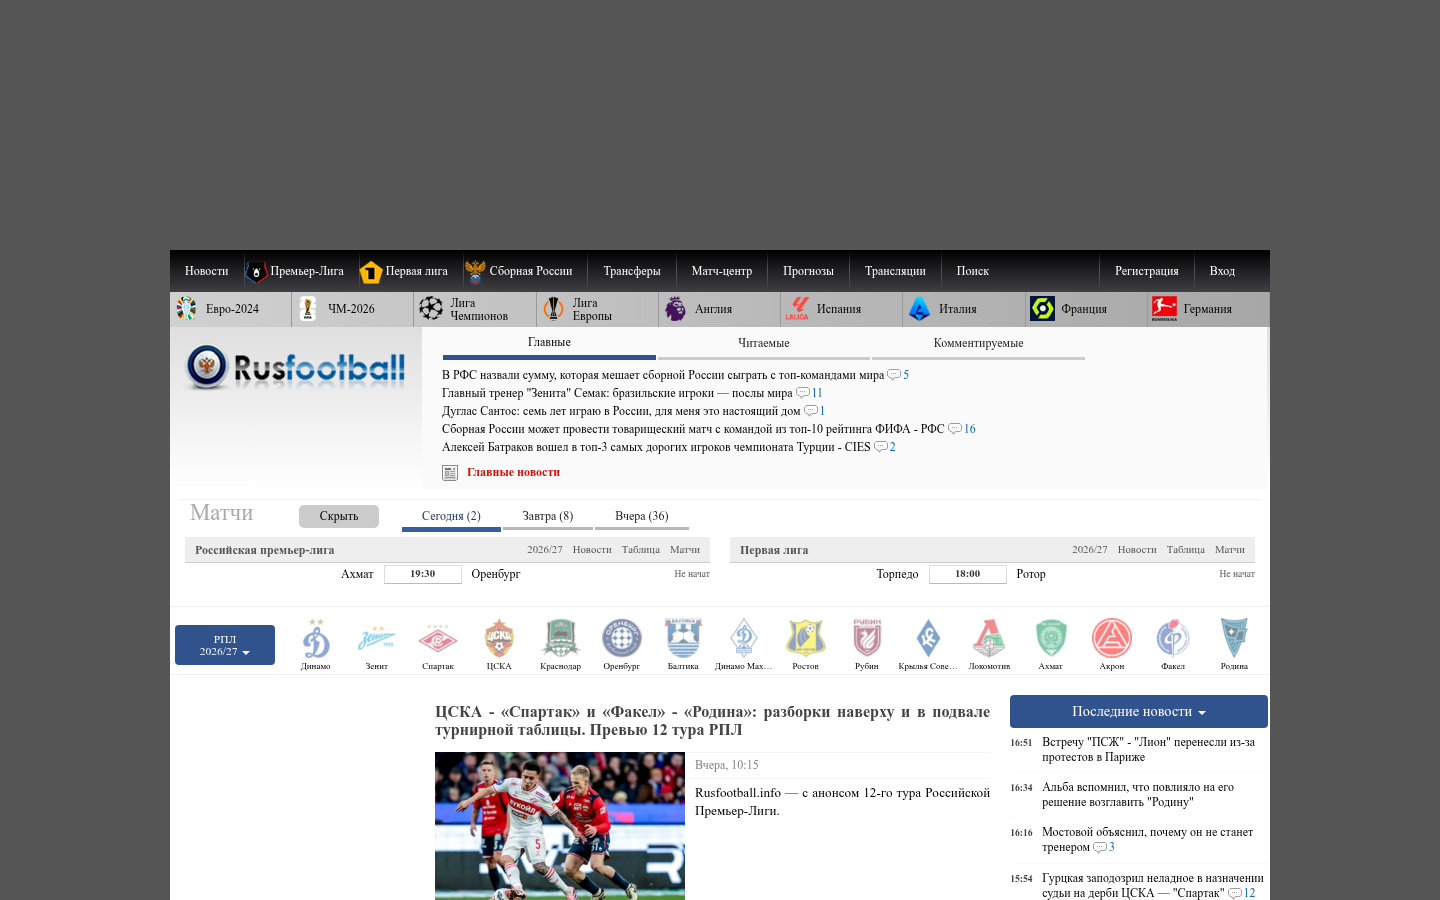This screenshot has width=1440, height=900.
Task: Open the Крылья Советов club logo
Action: [928, 638]
